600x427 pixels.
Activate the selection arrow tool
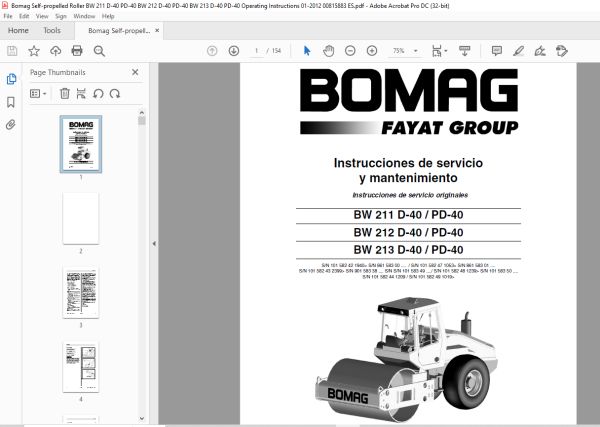pos(307,51)
